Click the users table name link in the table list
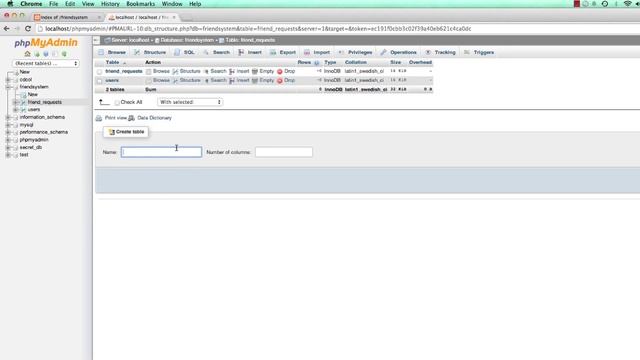This screenshot has width=640, height=360. [x=112, y=80]
